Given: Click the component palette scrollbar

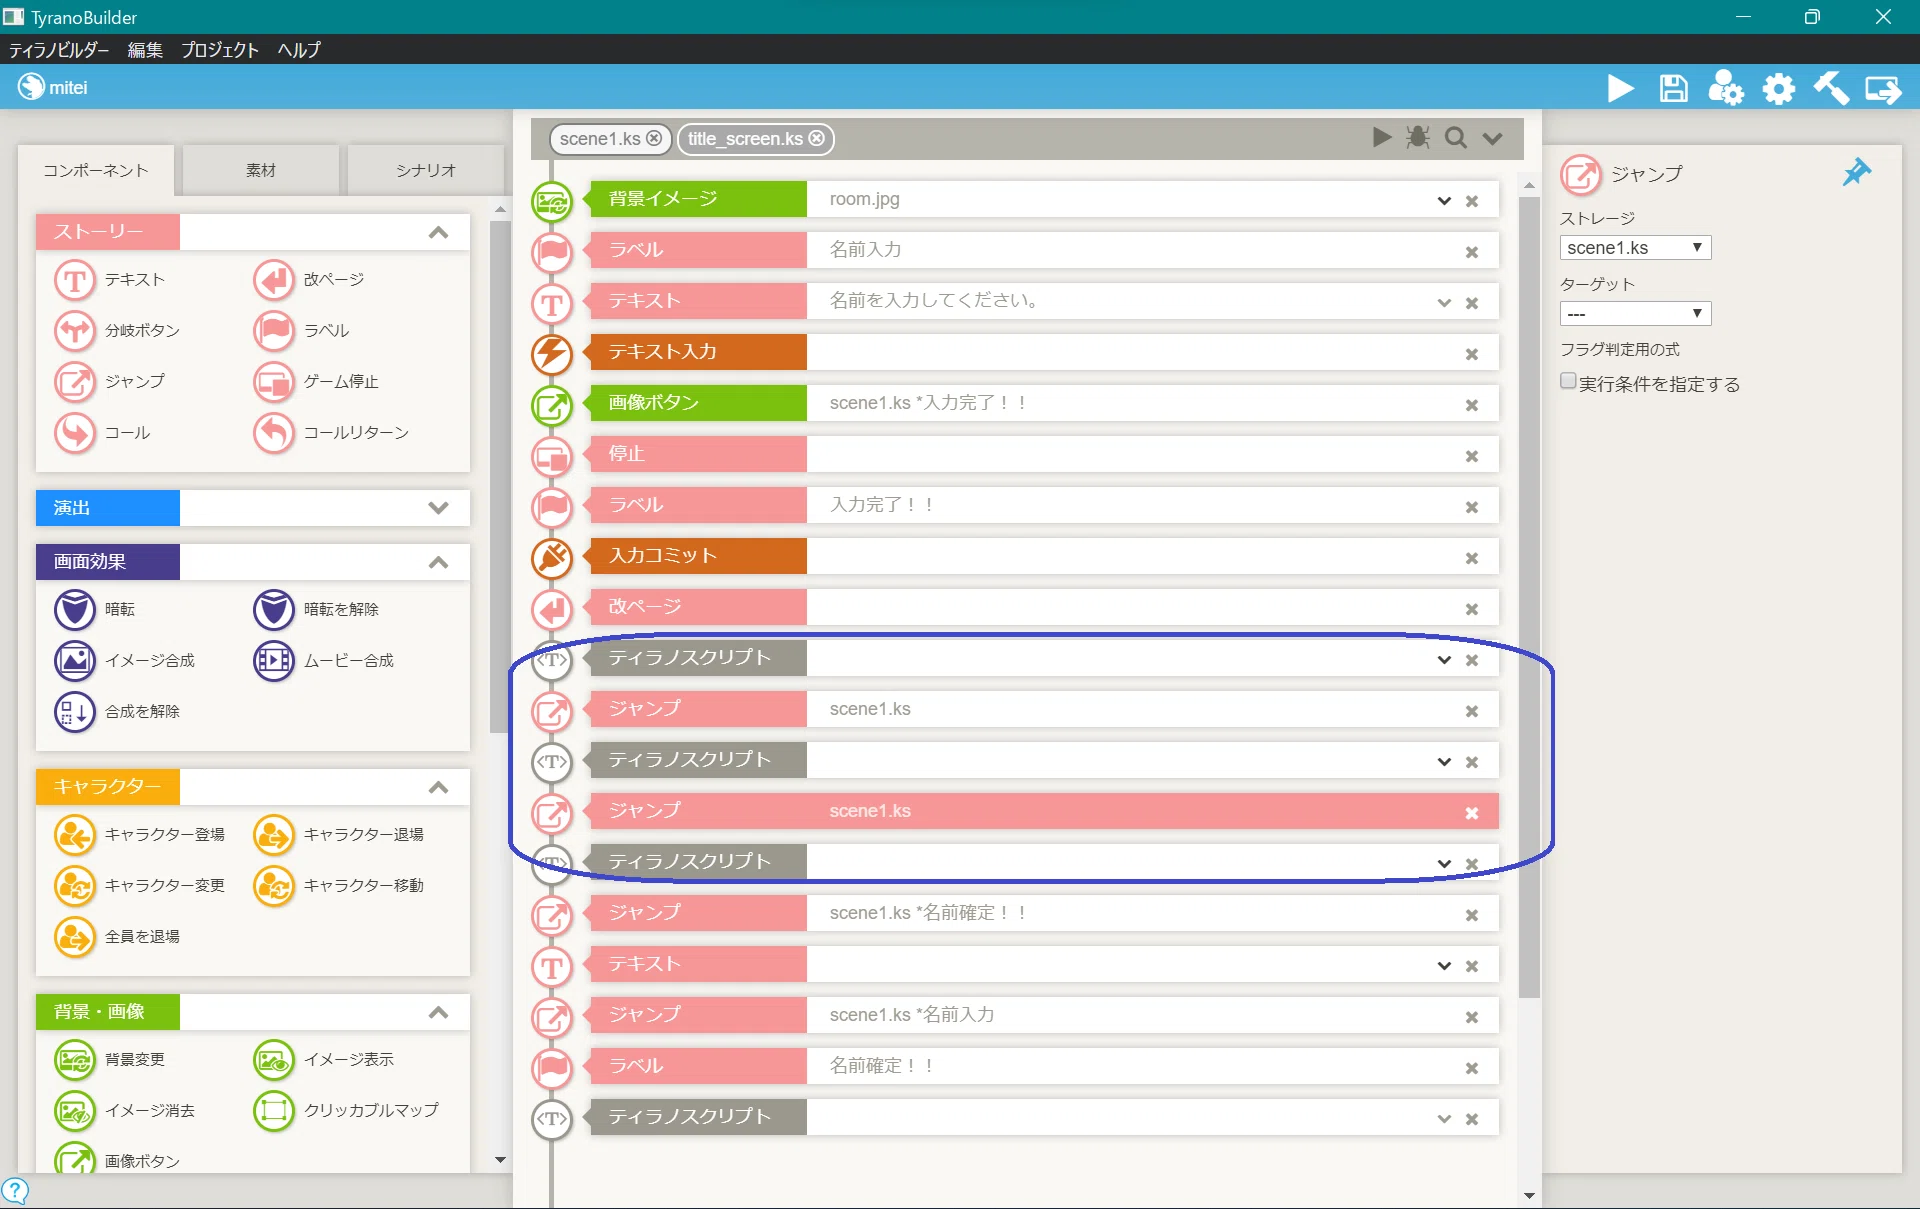Looking at the screenshot, I should pos(500,475).
